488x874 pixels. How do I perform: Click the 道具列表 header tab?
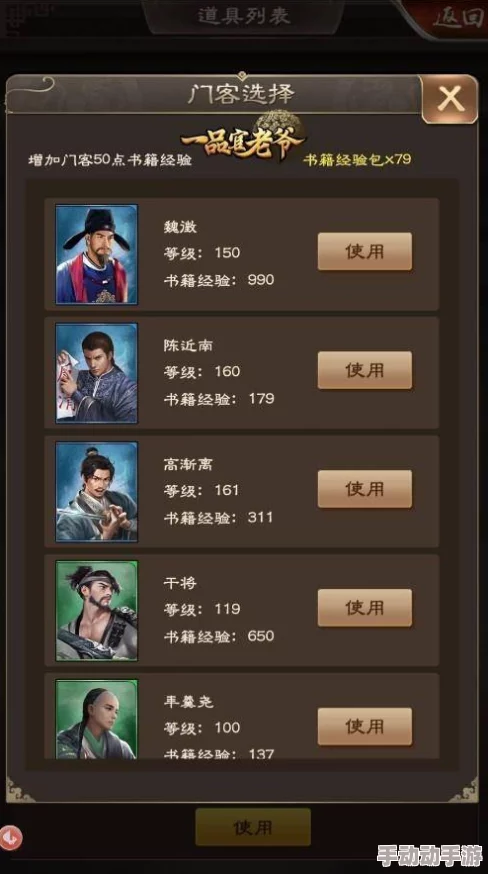tap(244, 16)
